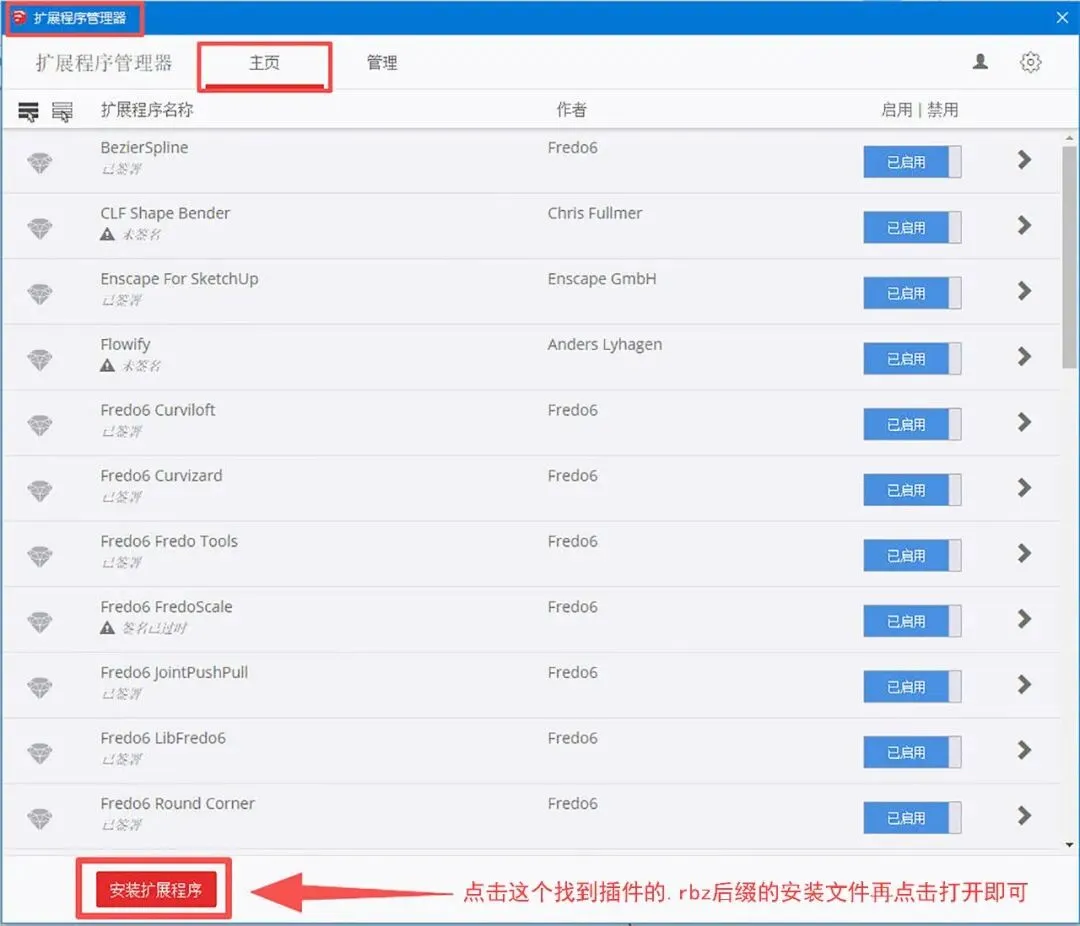Click warning triangle under Fredo6 FredoScale
This screenshot has width=1080, height=926.
[107, 628]
